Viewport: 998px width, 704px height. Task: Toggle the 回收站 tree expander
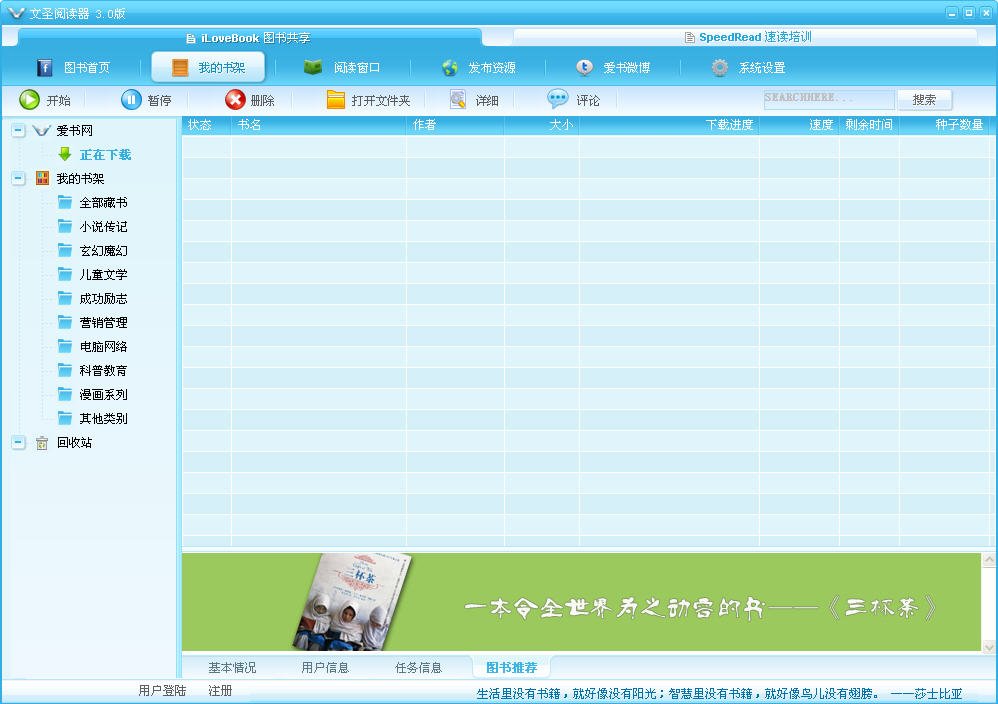tap(18, 443)
